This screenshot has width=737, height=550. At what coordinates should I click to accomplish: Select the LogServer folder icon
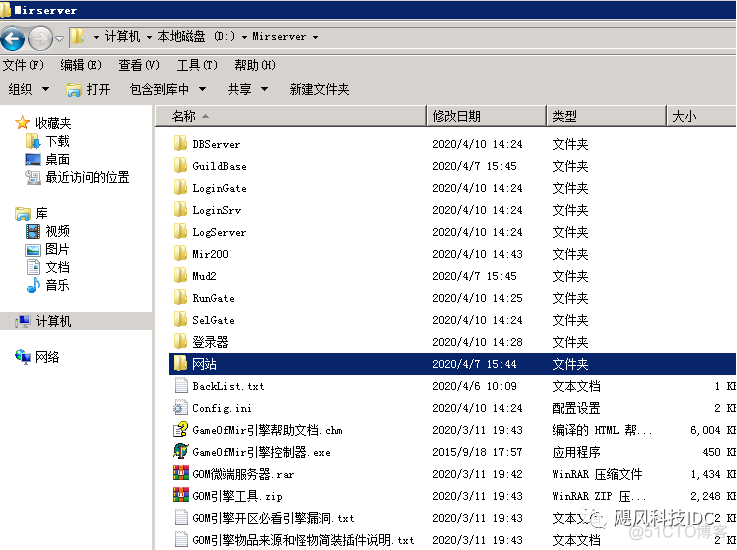pyautogui.click(x=180, y=231)
